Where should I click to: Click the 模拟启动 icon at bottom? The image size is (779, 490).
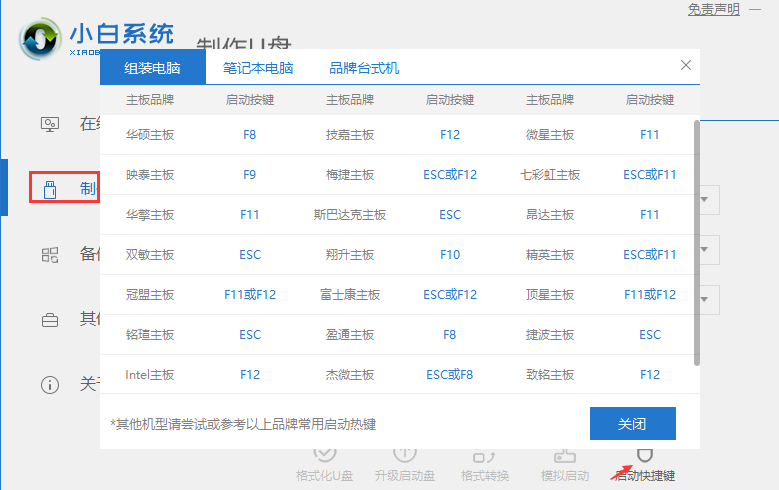tap(564, 455)
